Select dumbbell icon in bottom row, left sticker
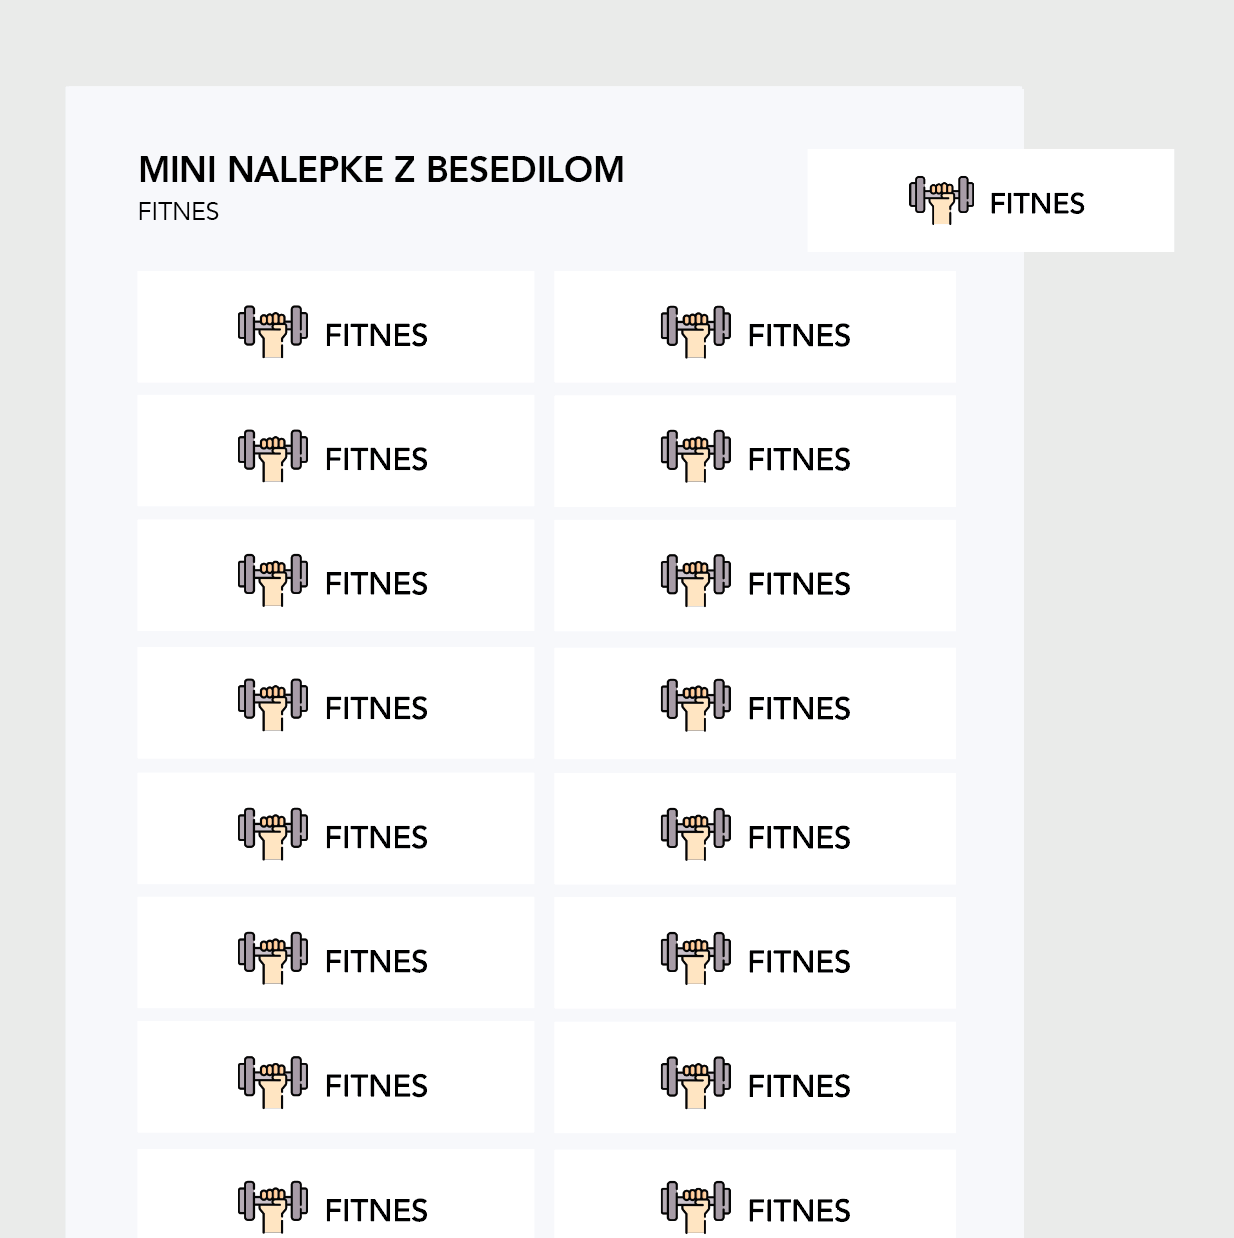This screenshot has height=1238, width=1234. pos(273,1206)
